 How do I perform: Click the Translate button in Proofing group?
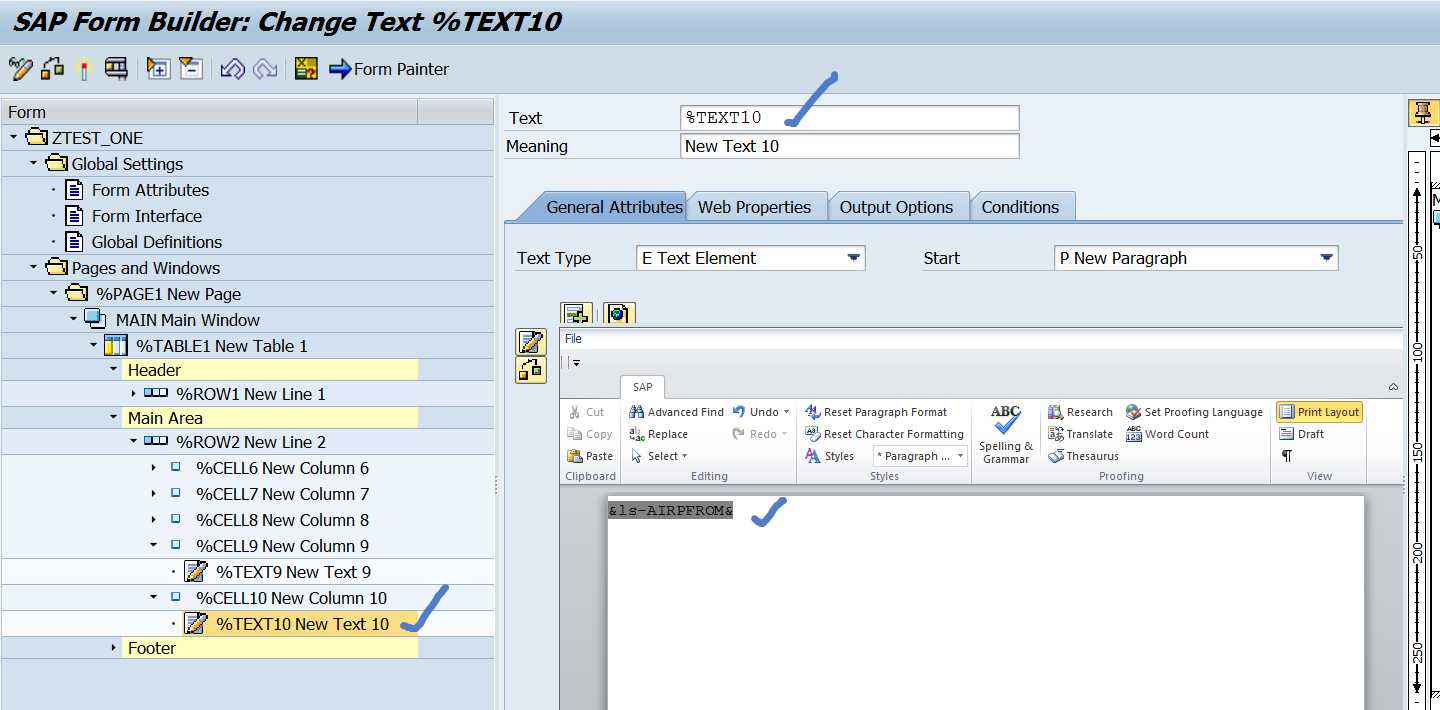tap(1080, 433)
